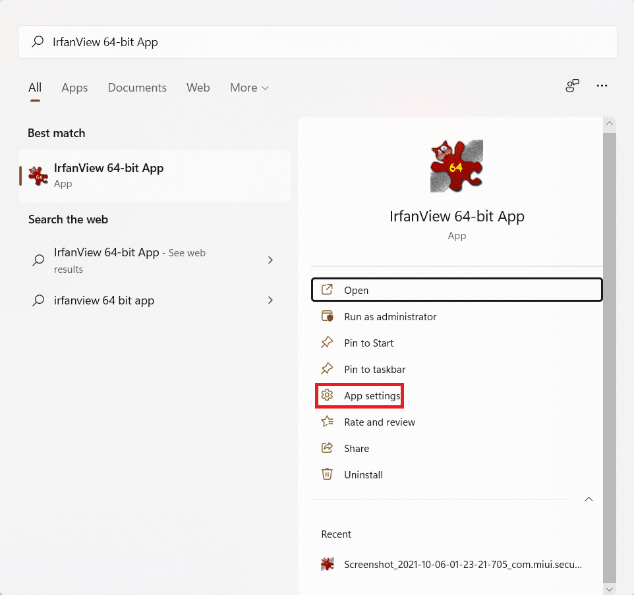Screen dimensions: 634x595
Task: Switch to the Documents tab
Action: click(137, 88)
